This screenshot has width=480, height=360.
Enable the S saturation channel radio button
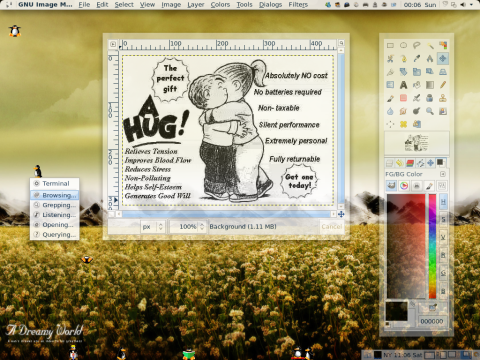click(443, 219)
